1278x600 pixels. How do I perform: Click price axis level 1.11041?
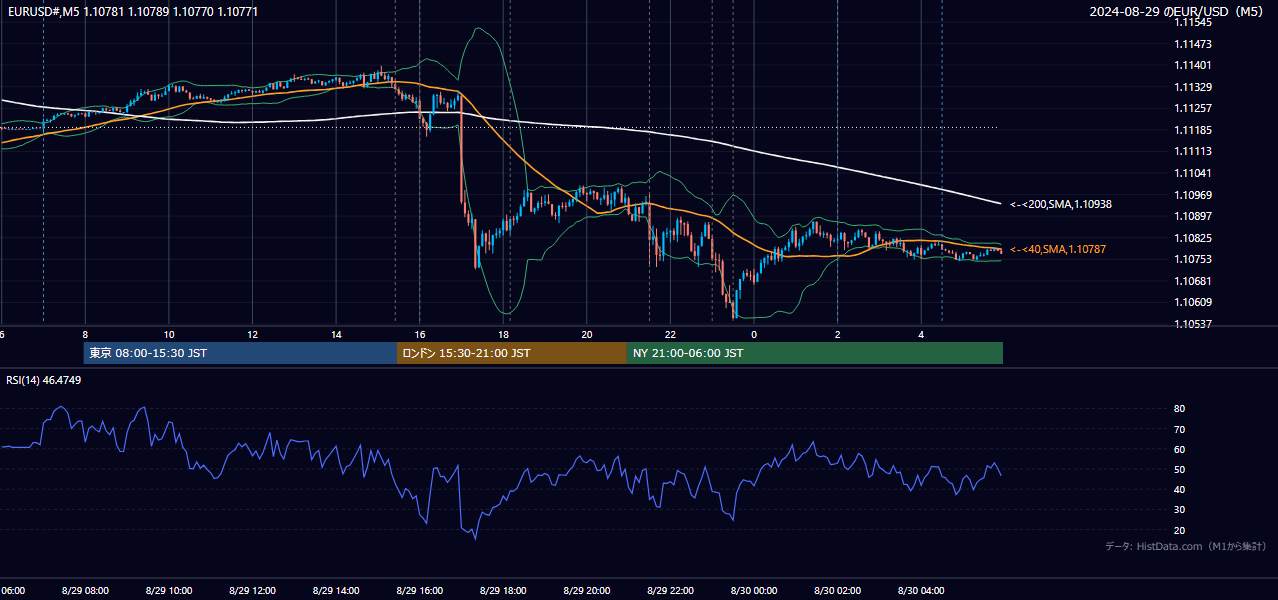click(x=1192, y=173)
